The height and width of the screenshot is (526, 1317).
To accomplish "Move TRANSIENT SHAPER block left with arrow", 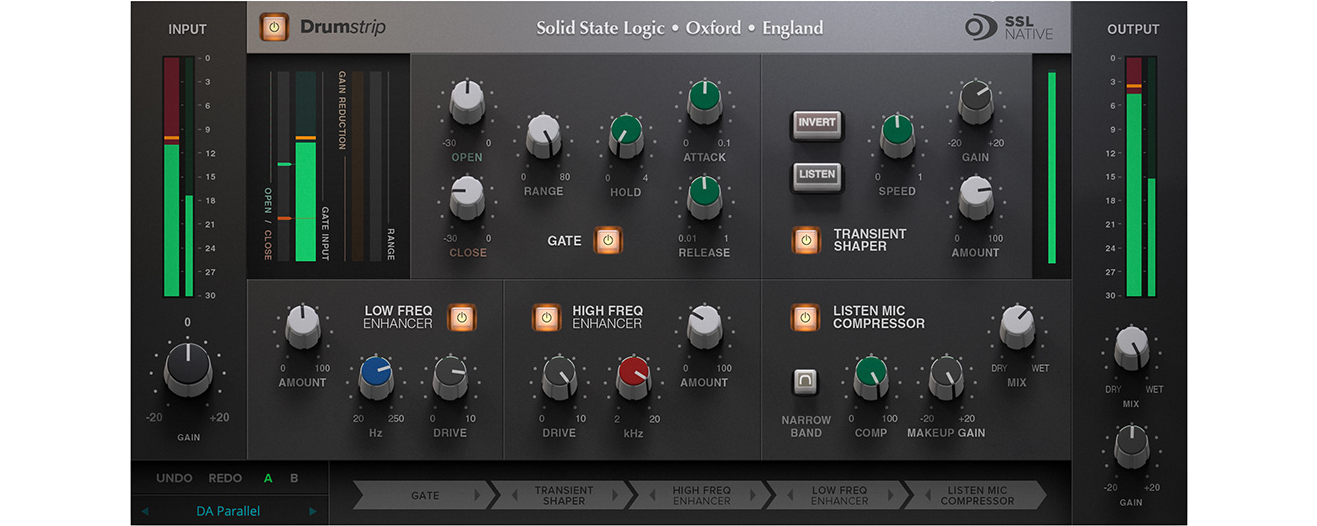I will (x=512, y=495).
